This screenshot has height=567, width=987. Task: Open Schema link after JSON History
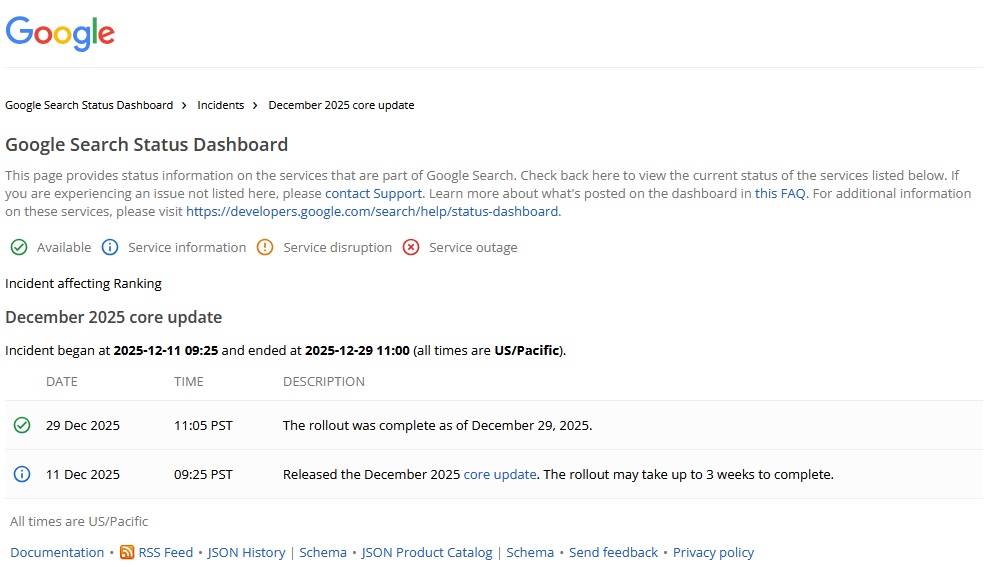point(323,553)
